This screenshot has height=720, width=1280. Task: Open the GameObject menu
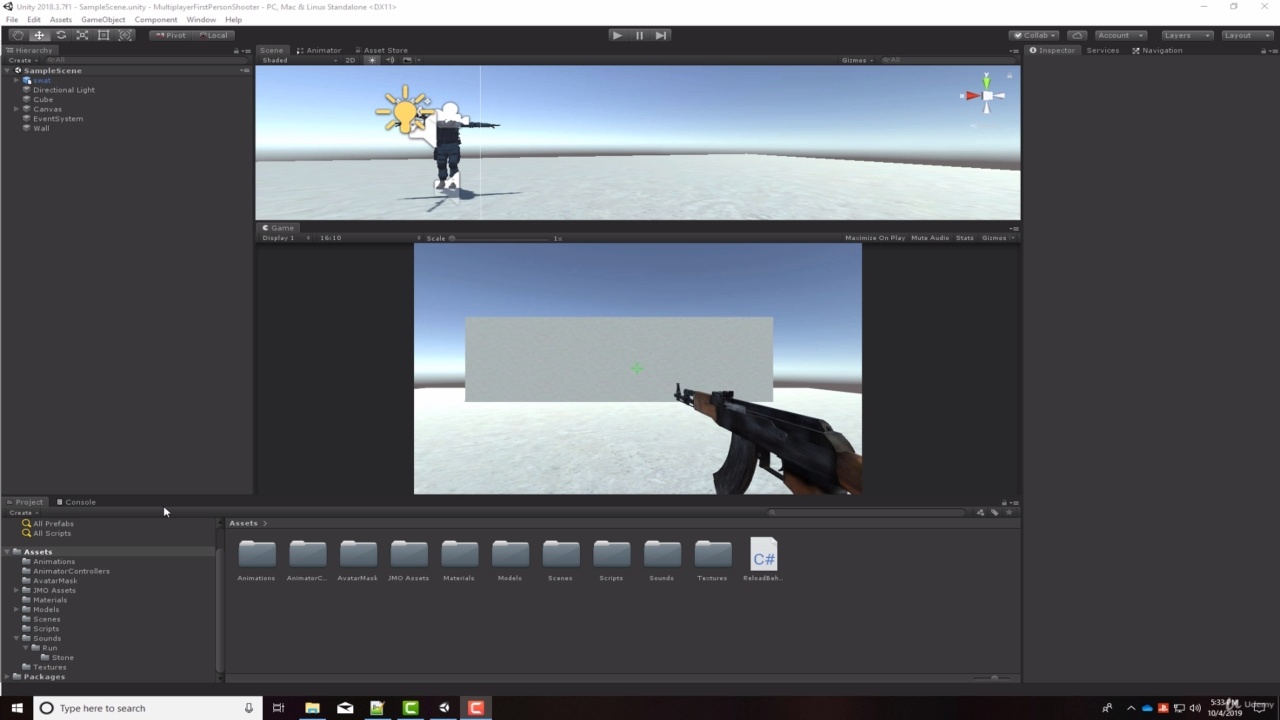(103, 19)
